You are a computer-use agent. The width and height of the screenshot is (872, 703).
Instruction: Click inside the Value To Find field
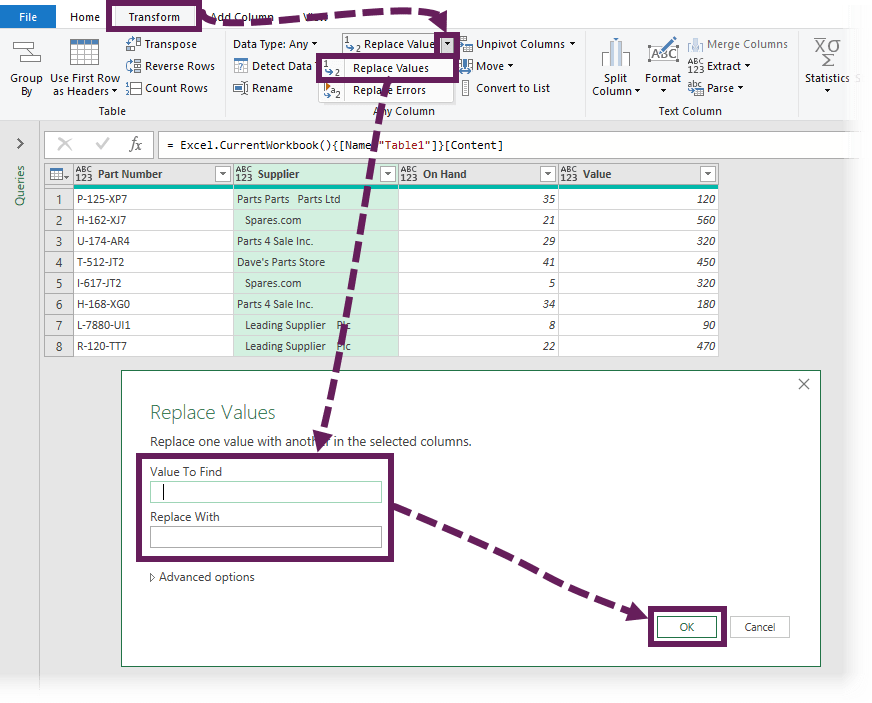265,491
